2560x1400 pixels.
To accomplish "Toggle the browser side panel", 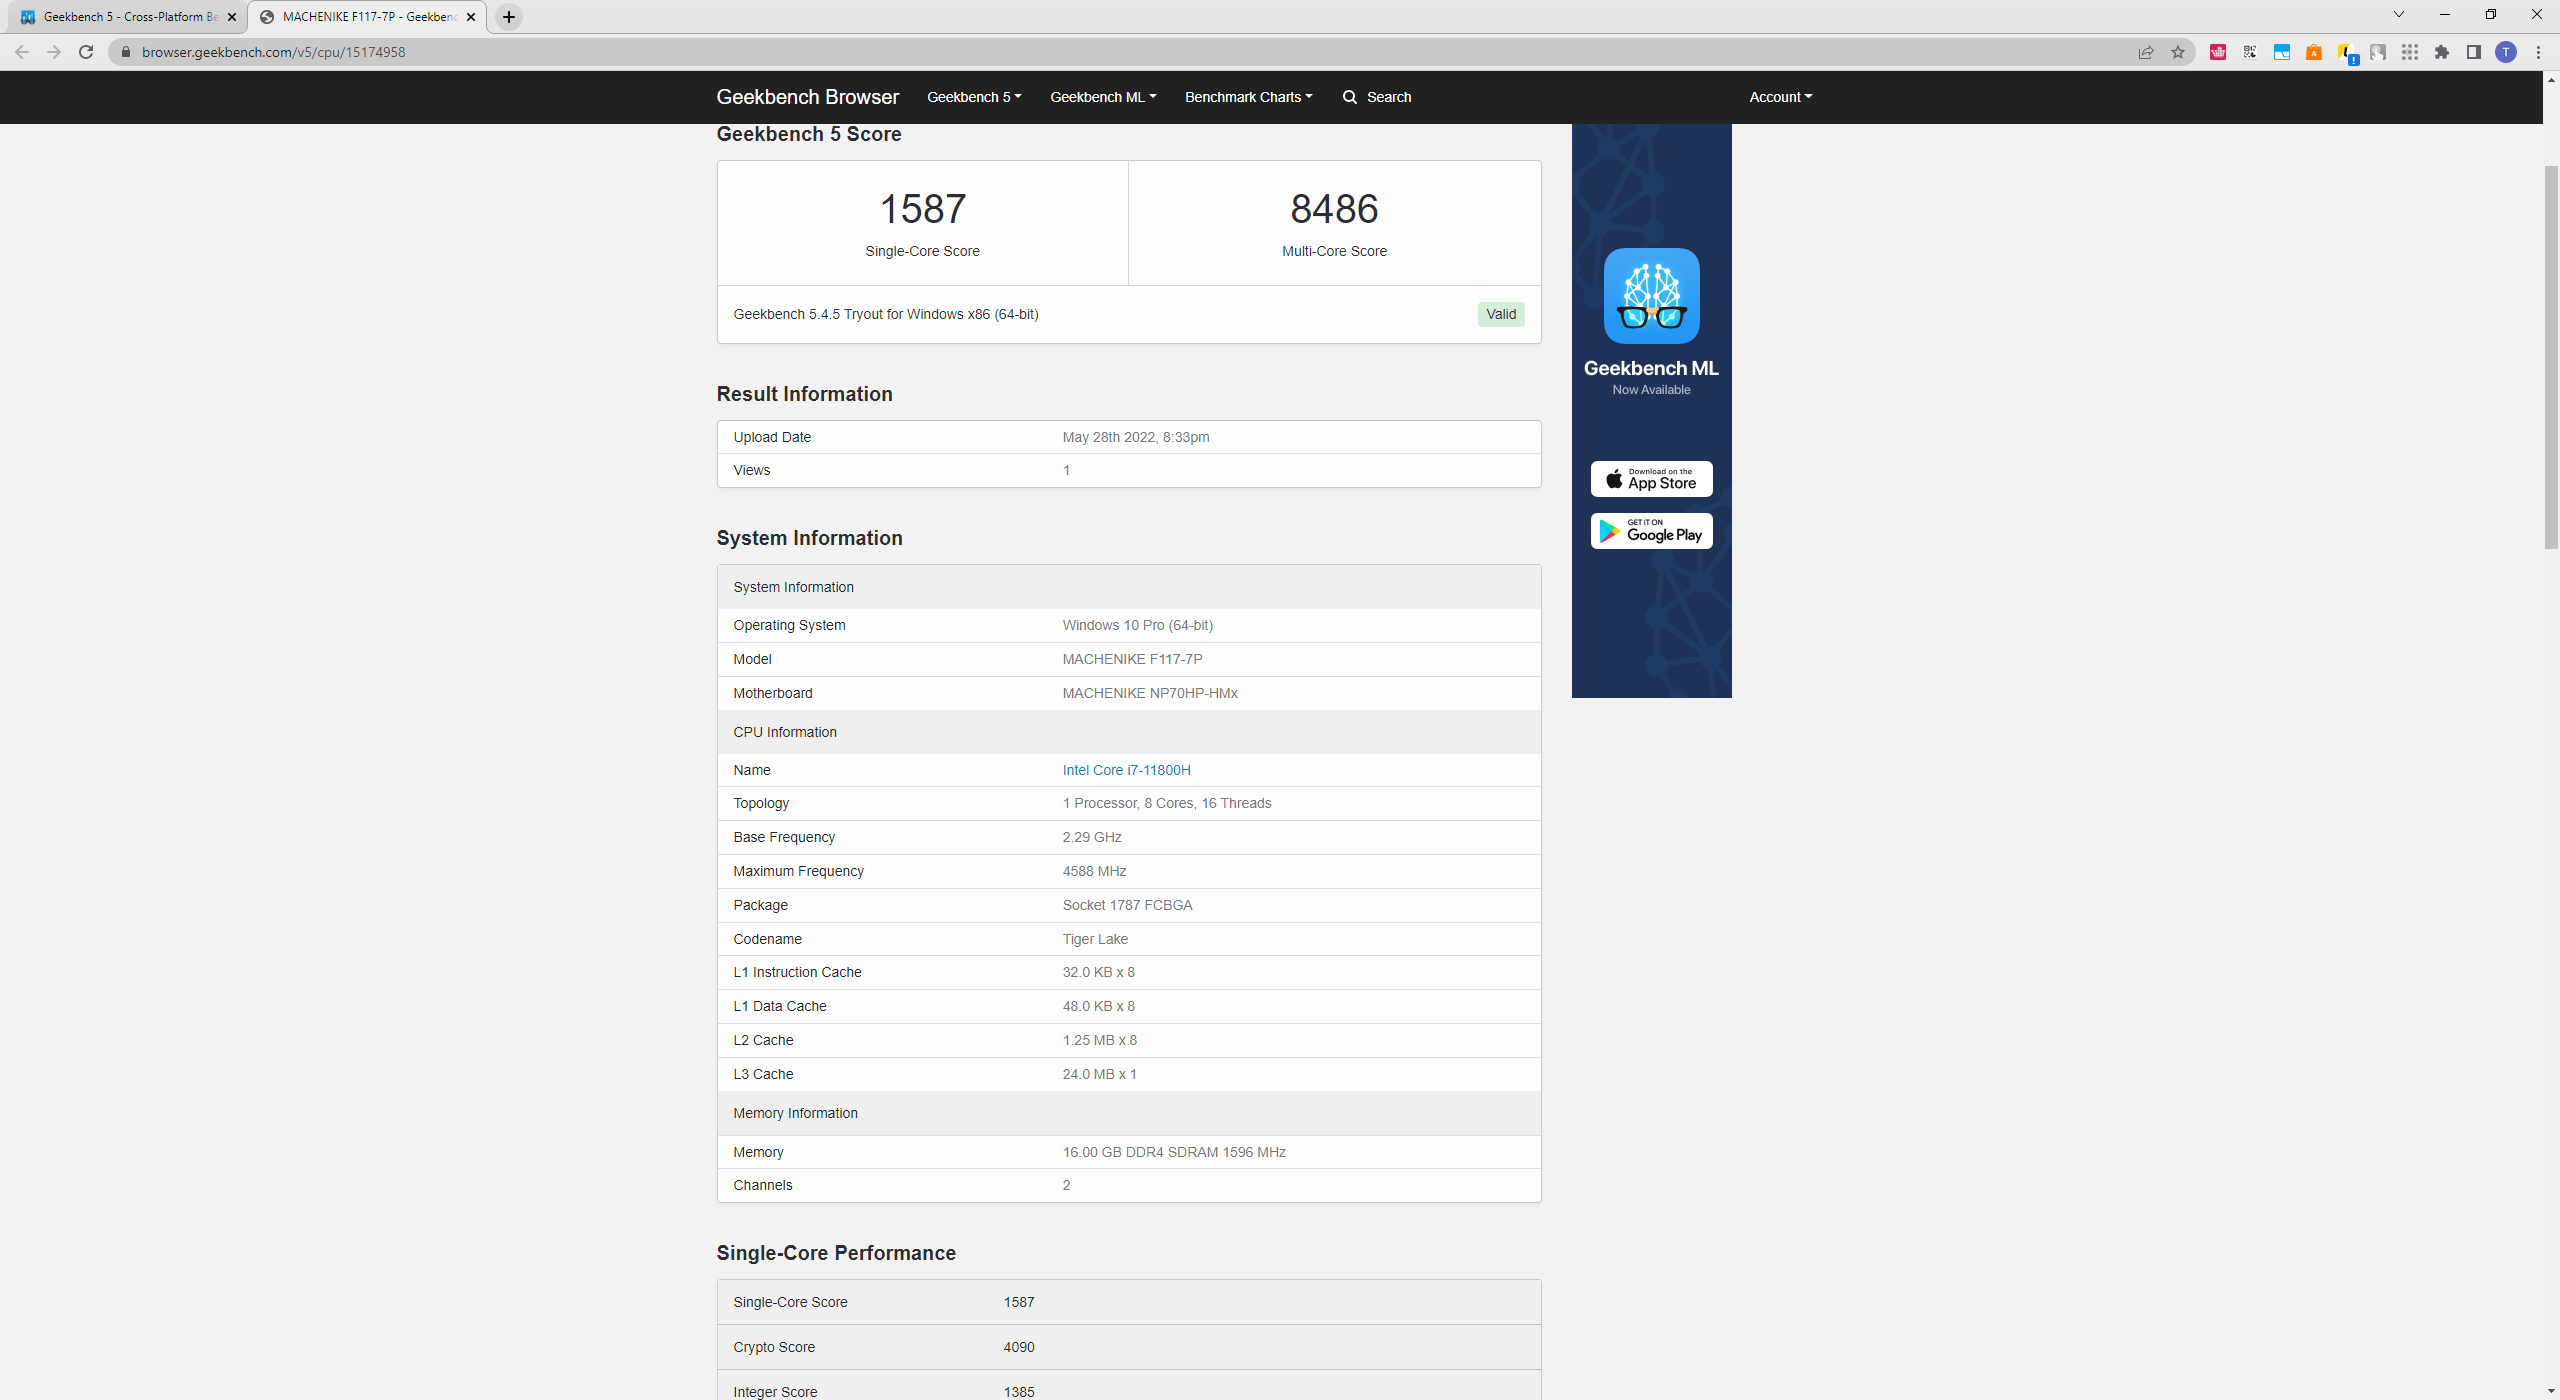I will (x=2474, y=52).
